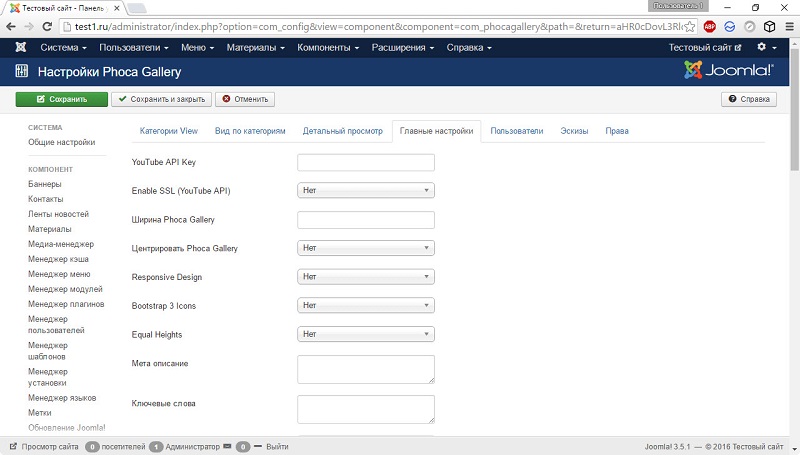Click the Joomla logo icon in top menu

coord(21,47)
